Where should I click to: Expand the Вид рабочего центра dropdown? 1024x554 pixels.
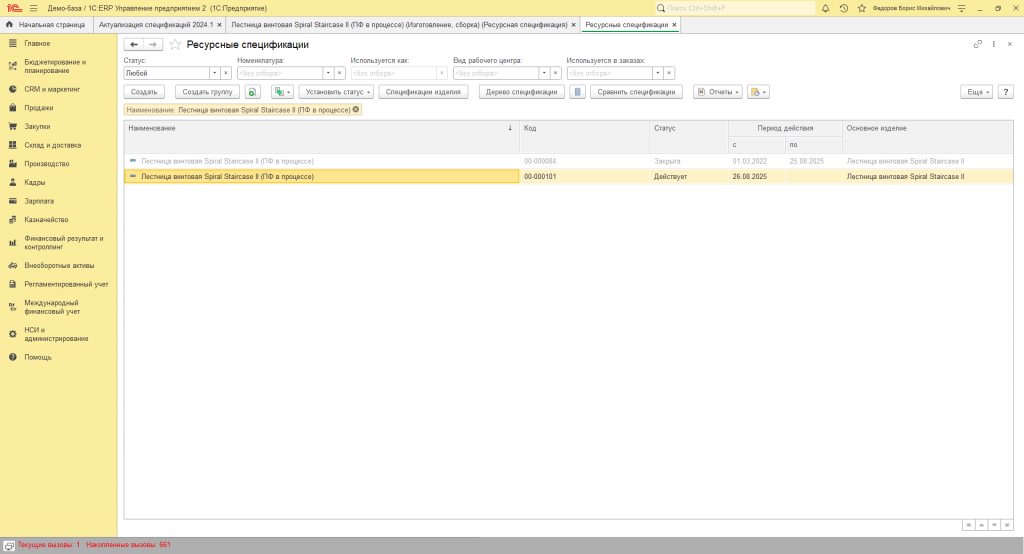(x=544, y=73)
